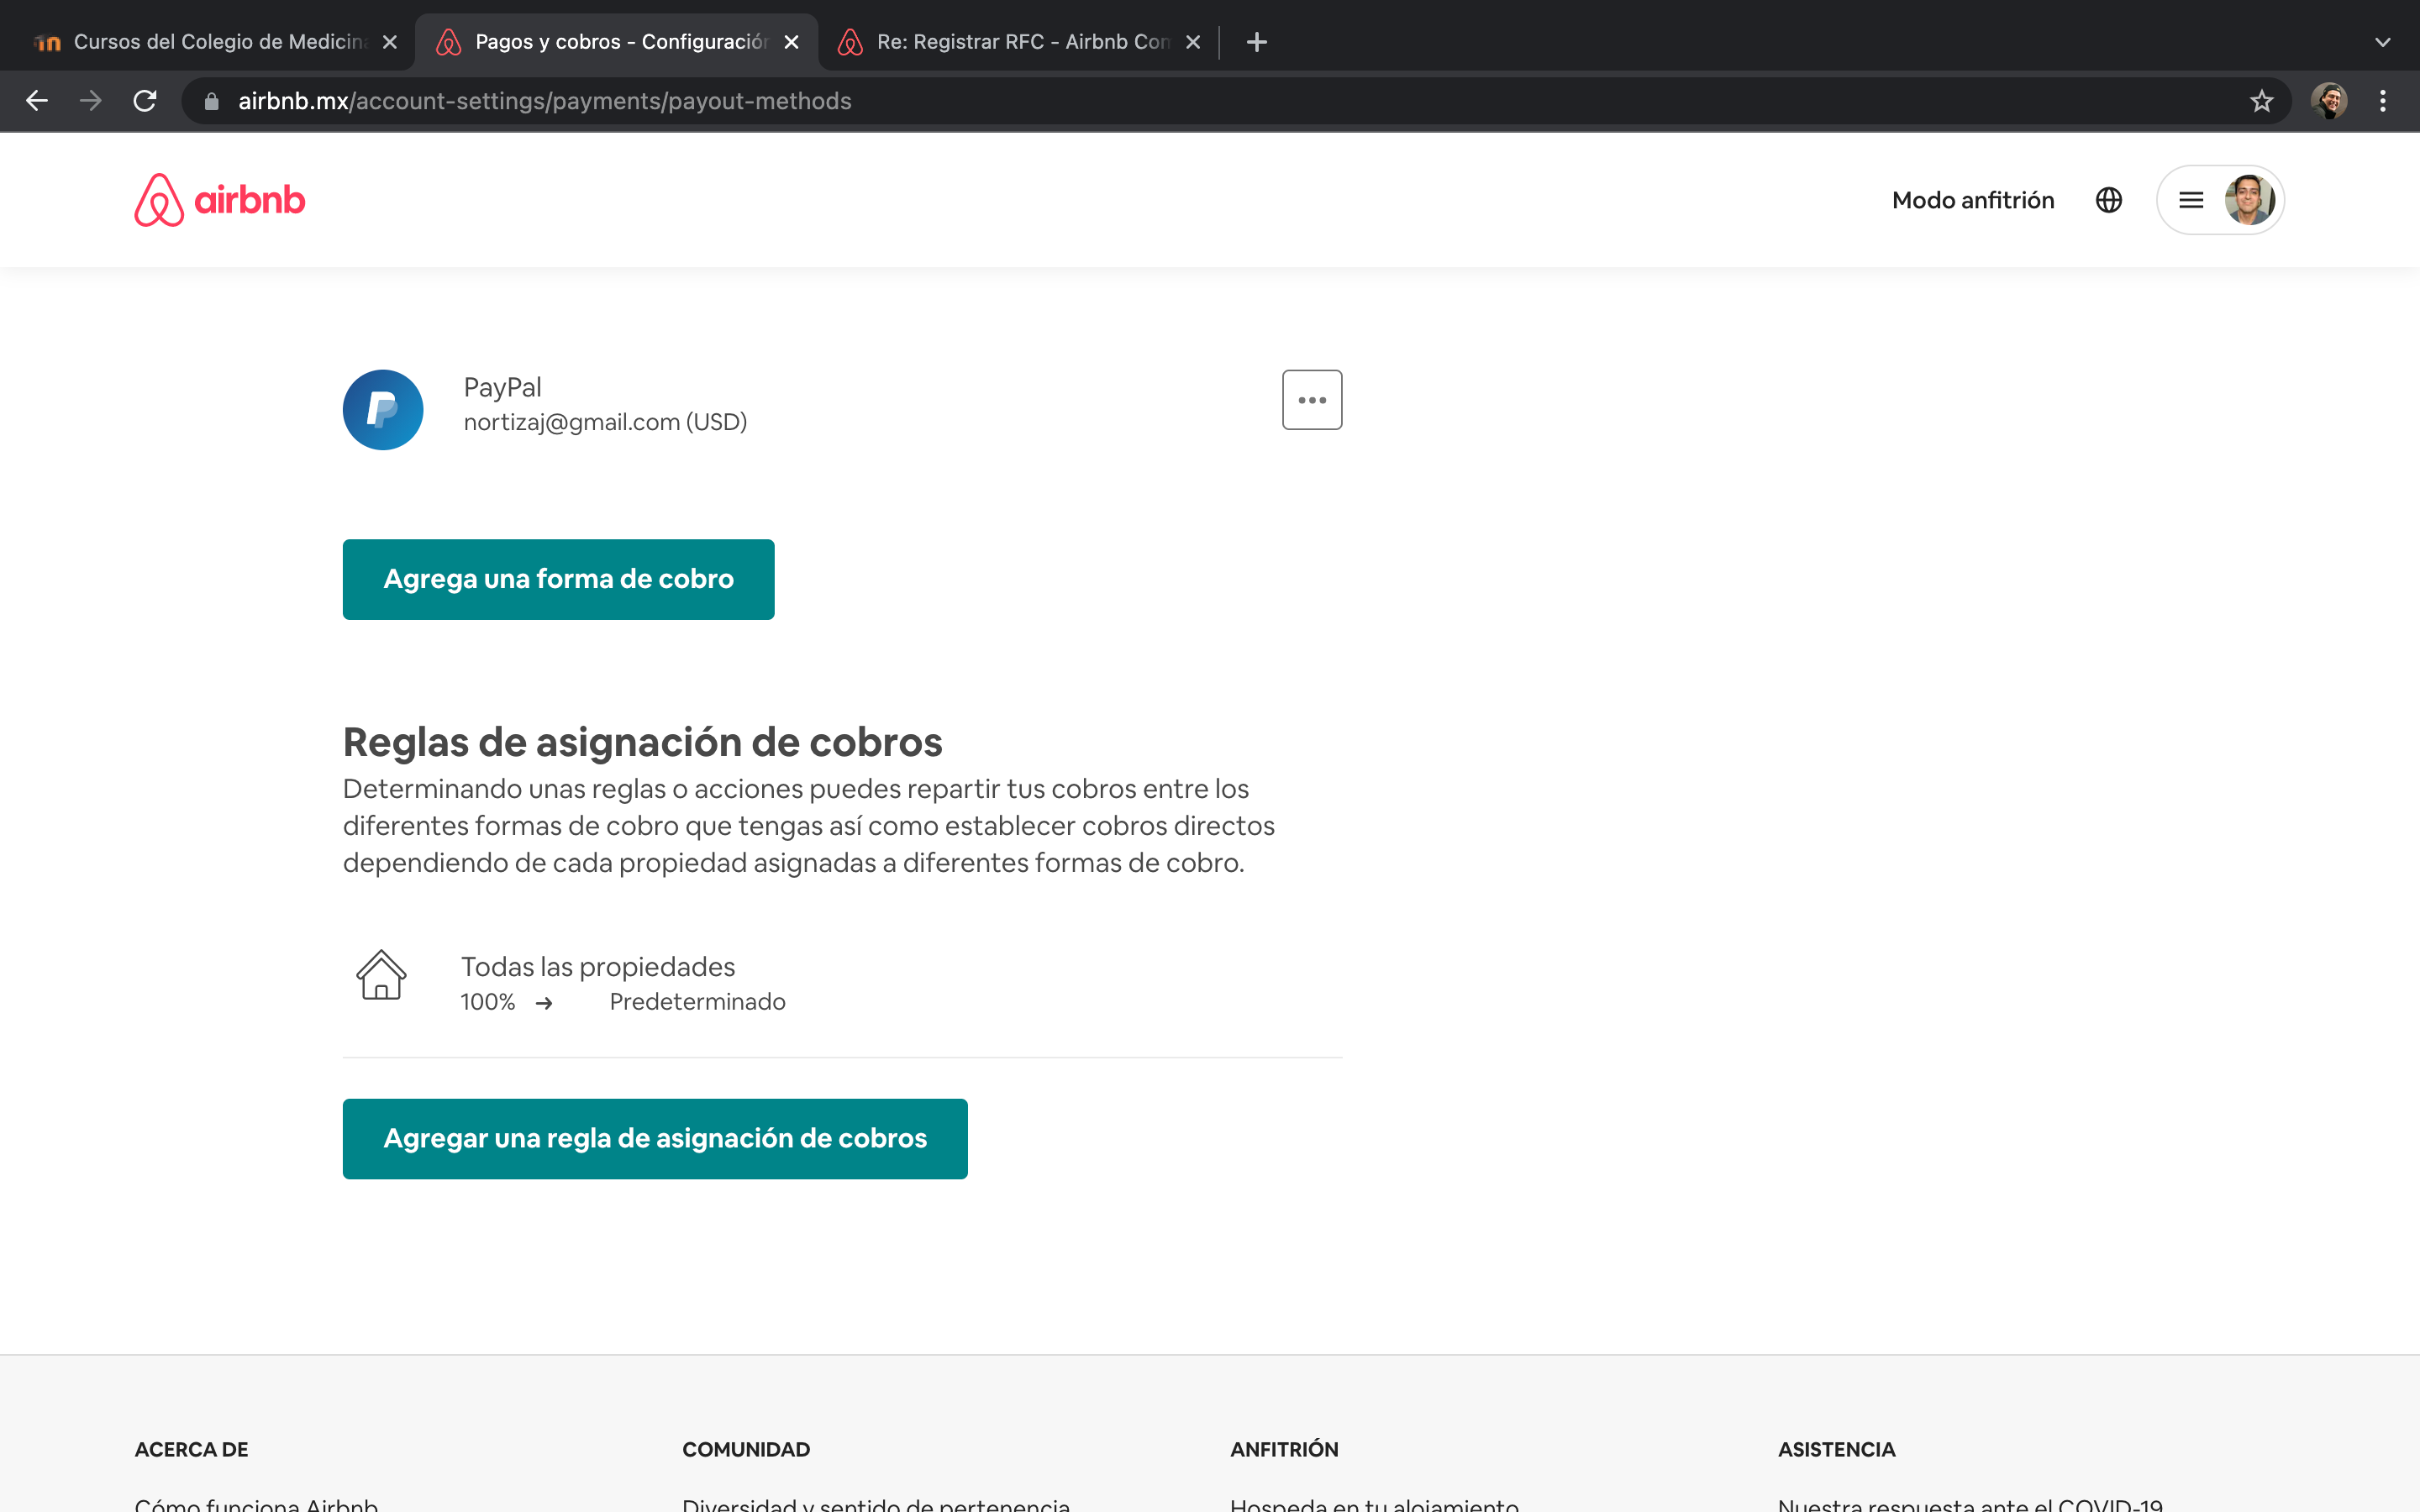Open Chrome three-dot menu
The image size is (2420, 1512).
coord(2383,101)
